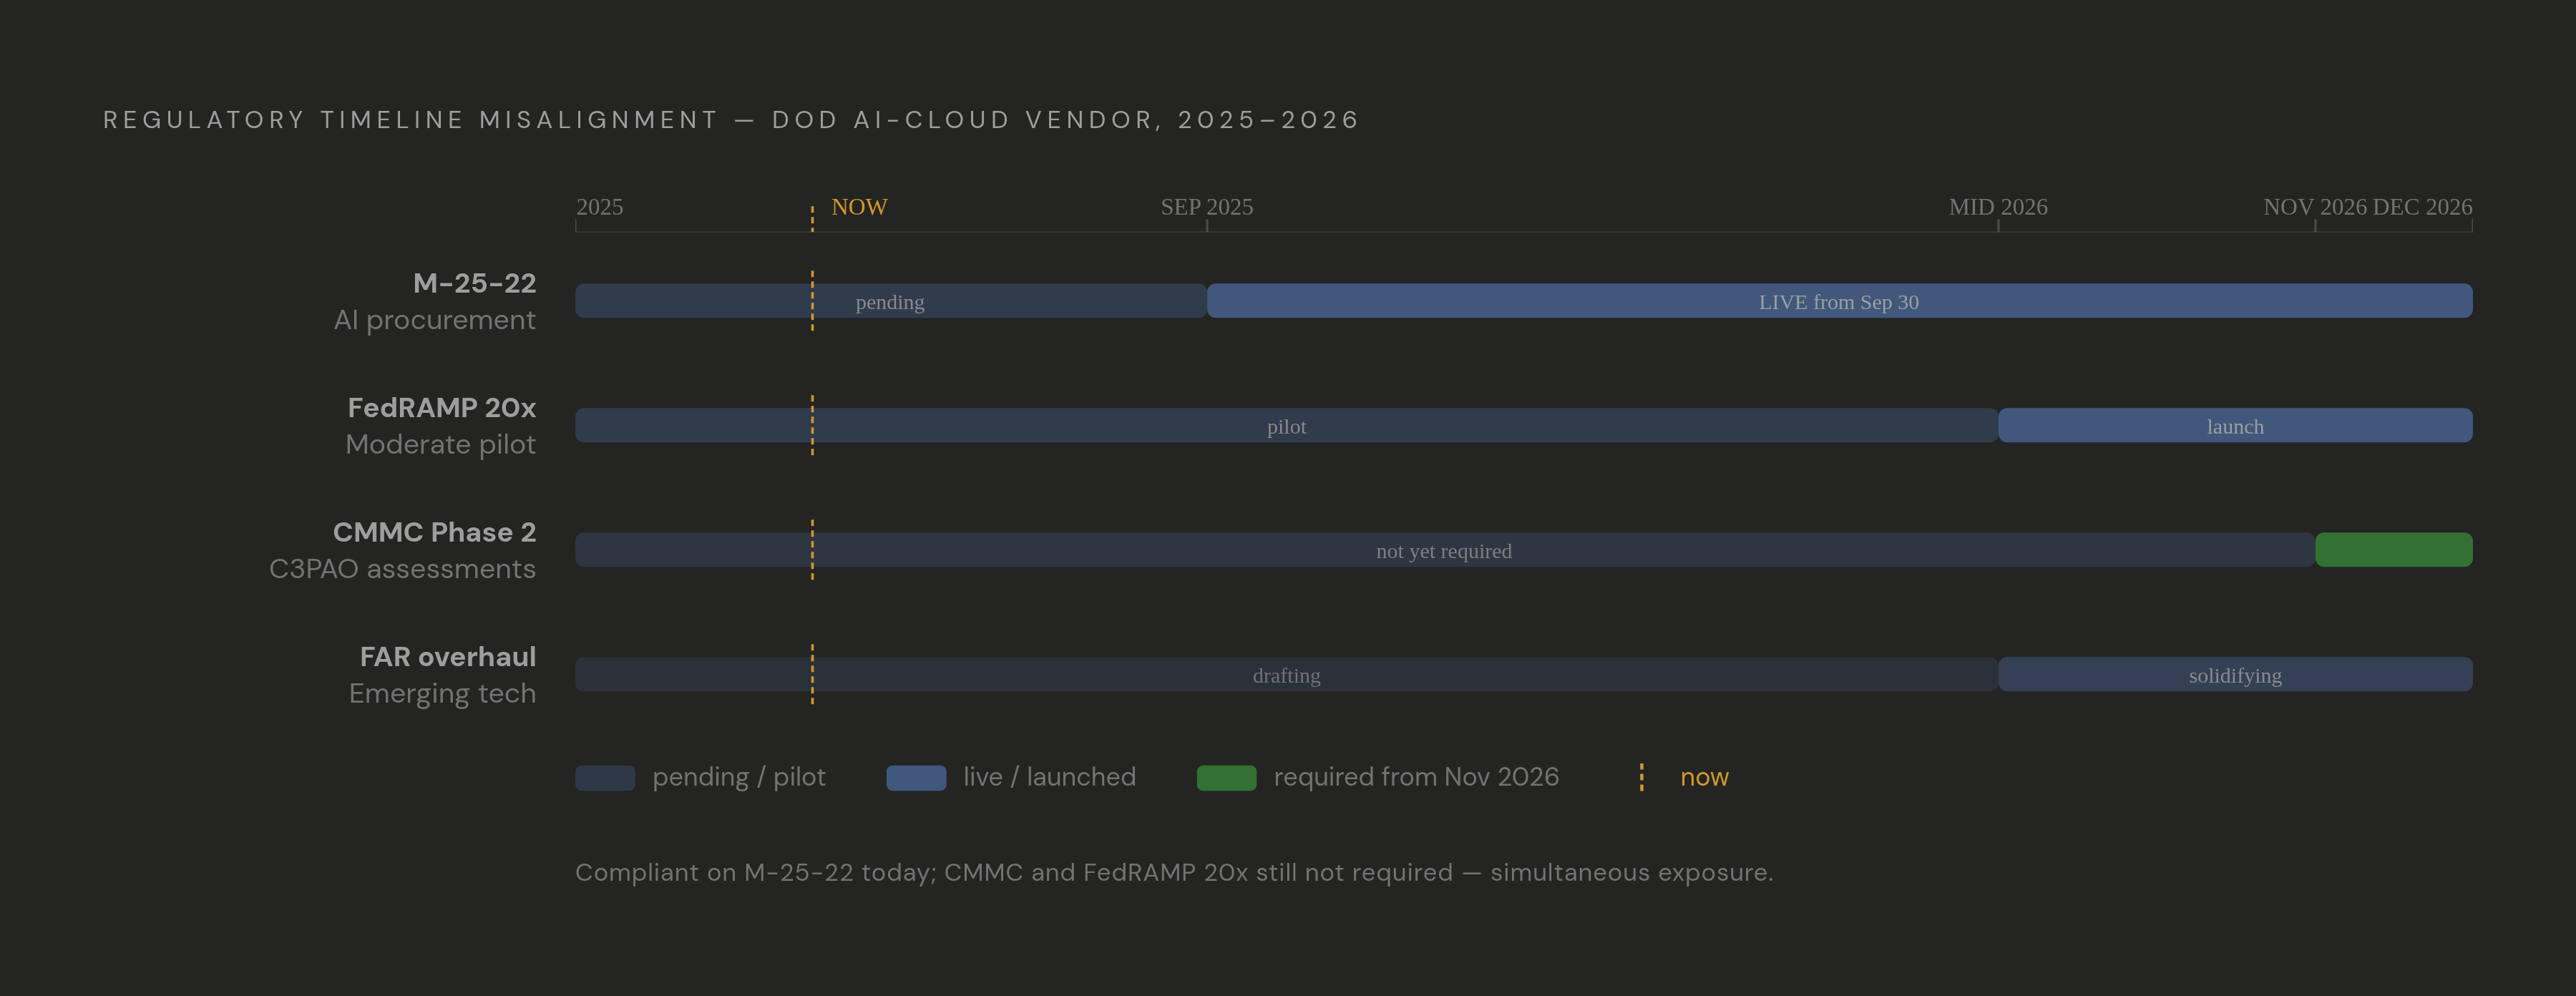Click the 'live / launched' legend swatch
Image resolution: width=2576 pixels, height=996 pixels.
tap(916, 778)
